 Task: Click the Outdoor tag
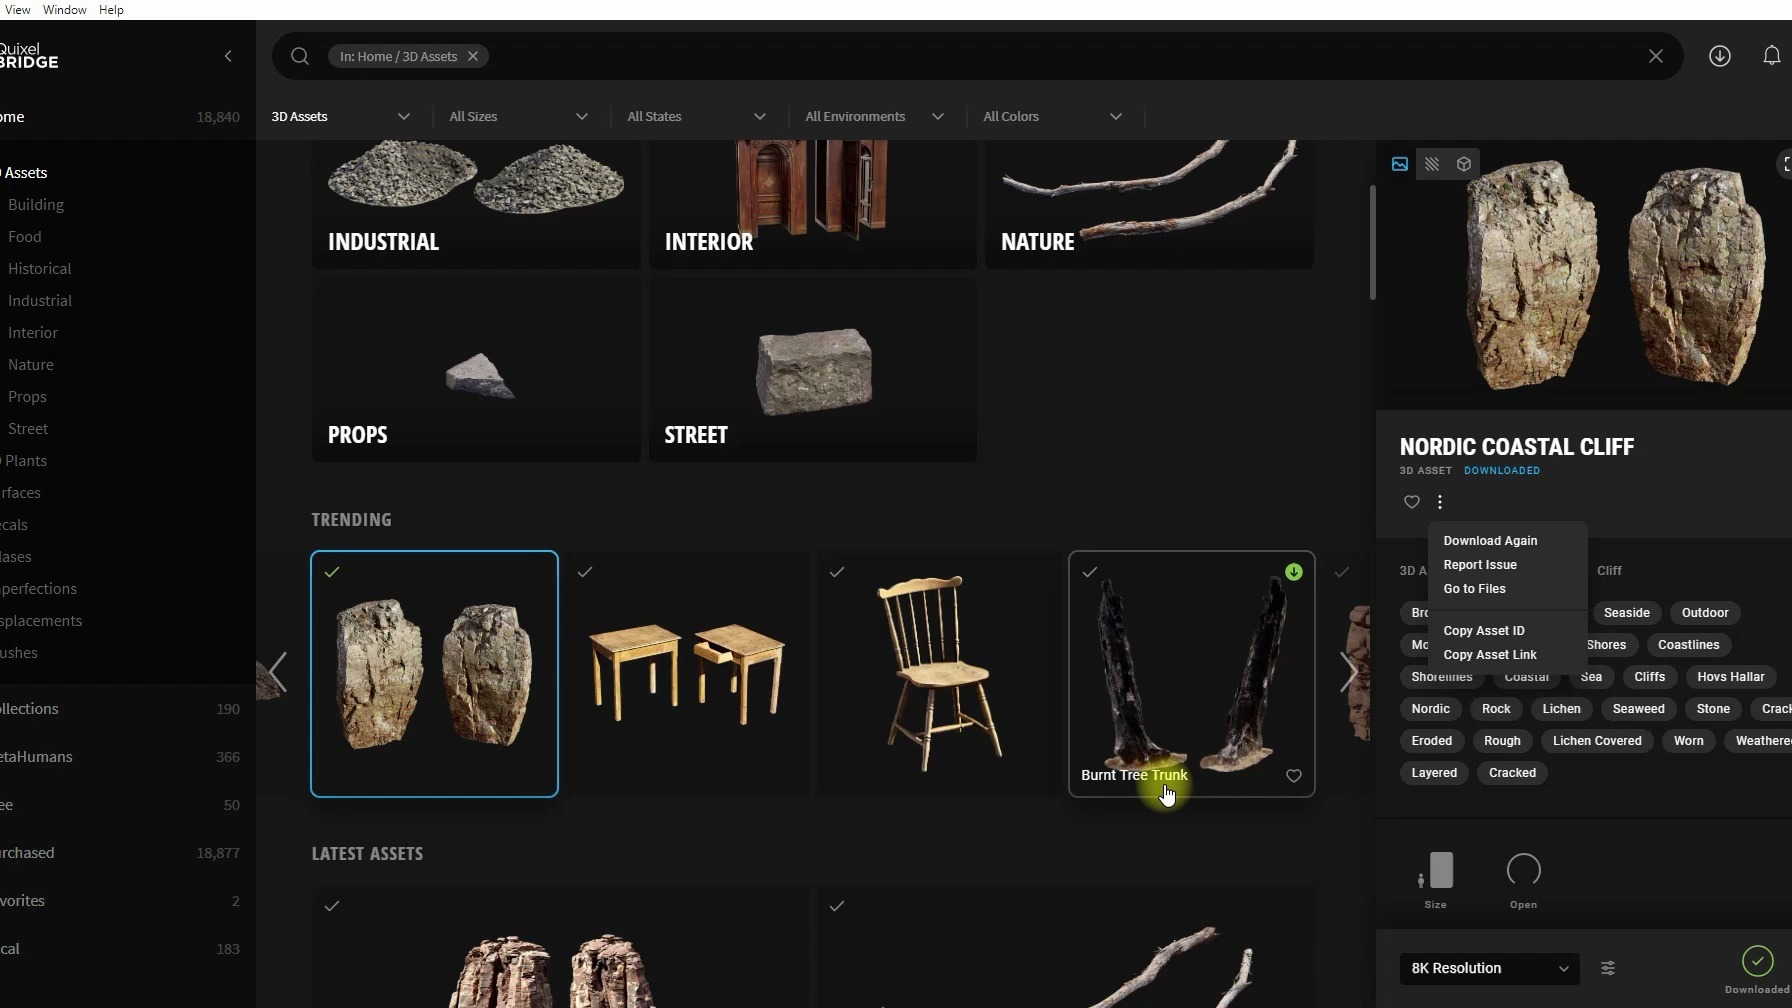coord(1705,613)
